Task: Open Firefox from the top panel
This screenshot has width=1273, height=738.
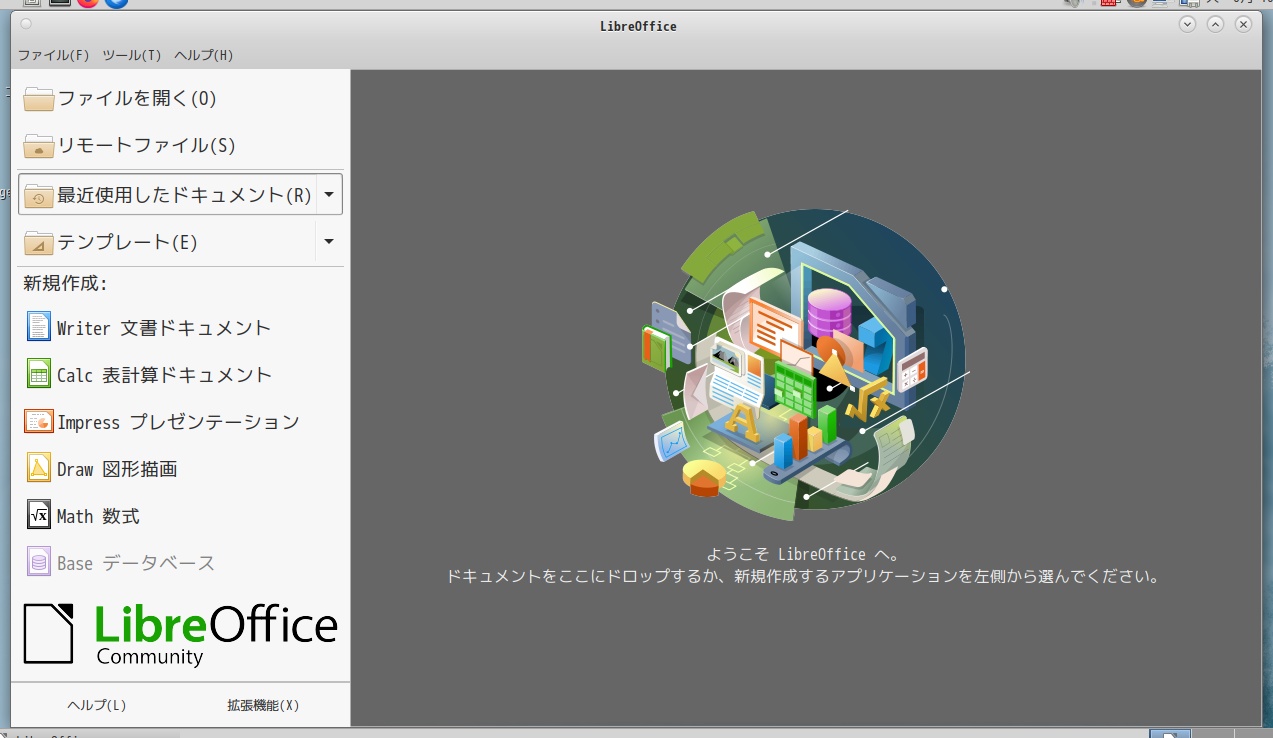Action: tap(88, 4)
